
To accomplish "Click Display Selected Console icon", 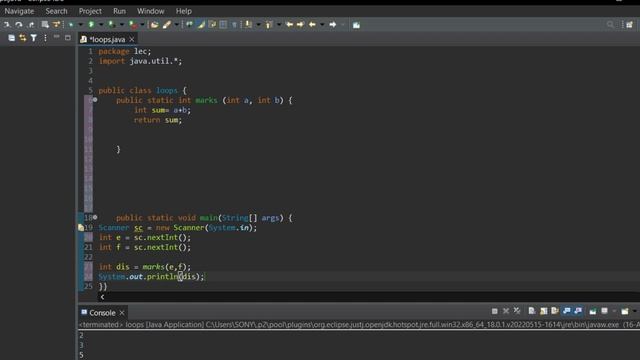I will point(605,311).
